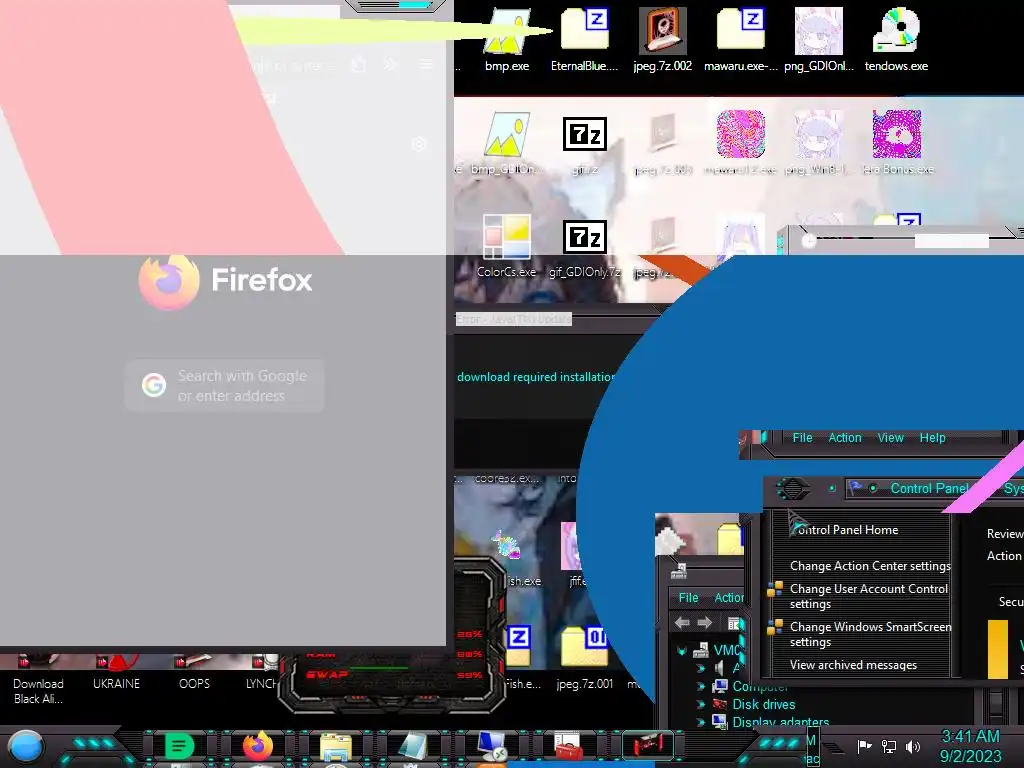Click Change Windows SmartScreen settings
Image resolution: width=1024 pixels, height=768 pixels.
[x=871, y=633]
